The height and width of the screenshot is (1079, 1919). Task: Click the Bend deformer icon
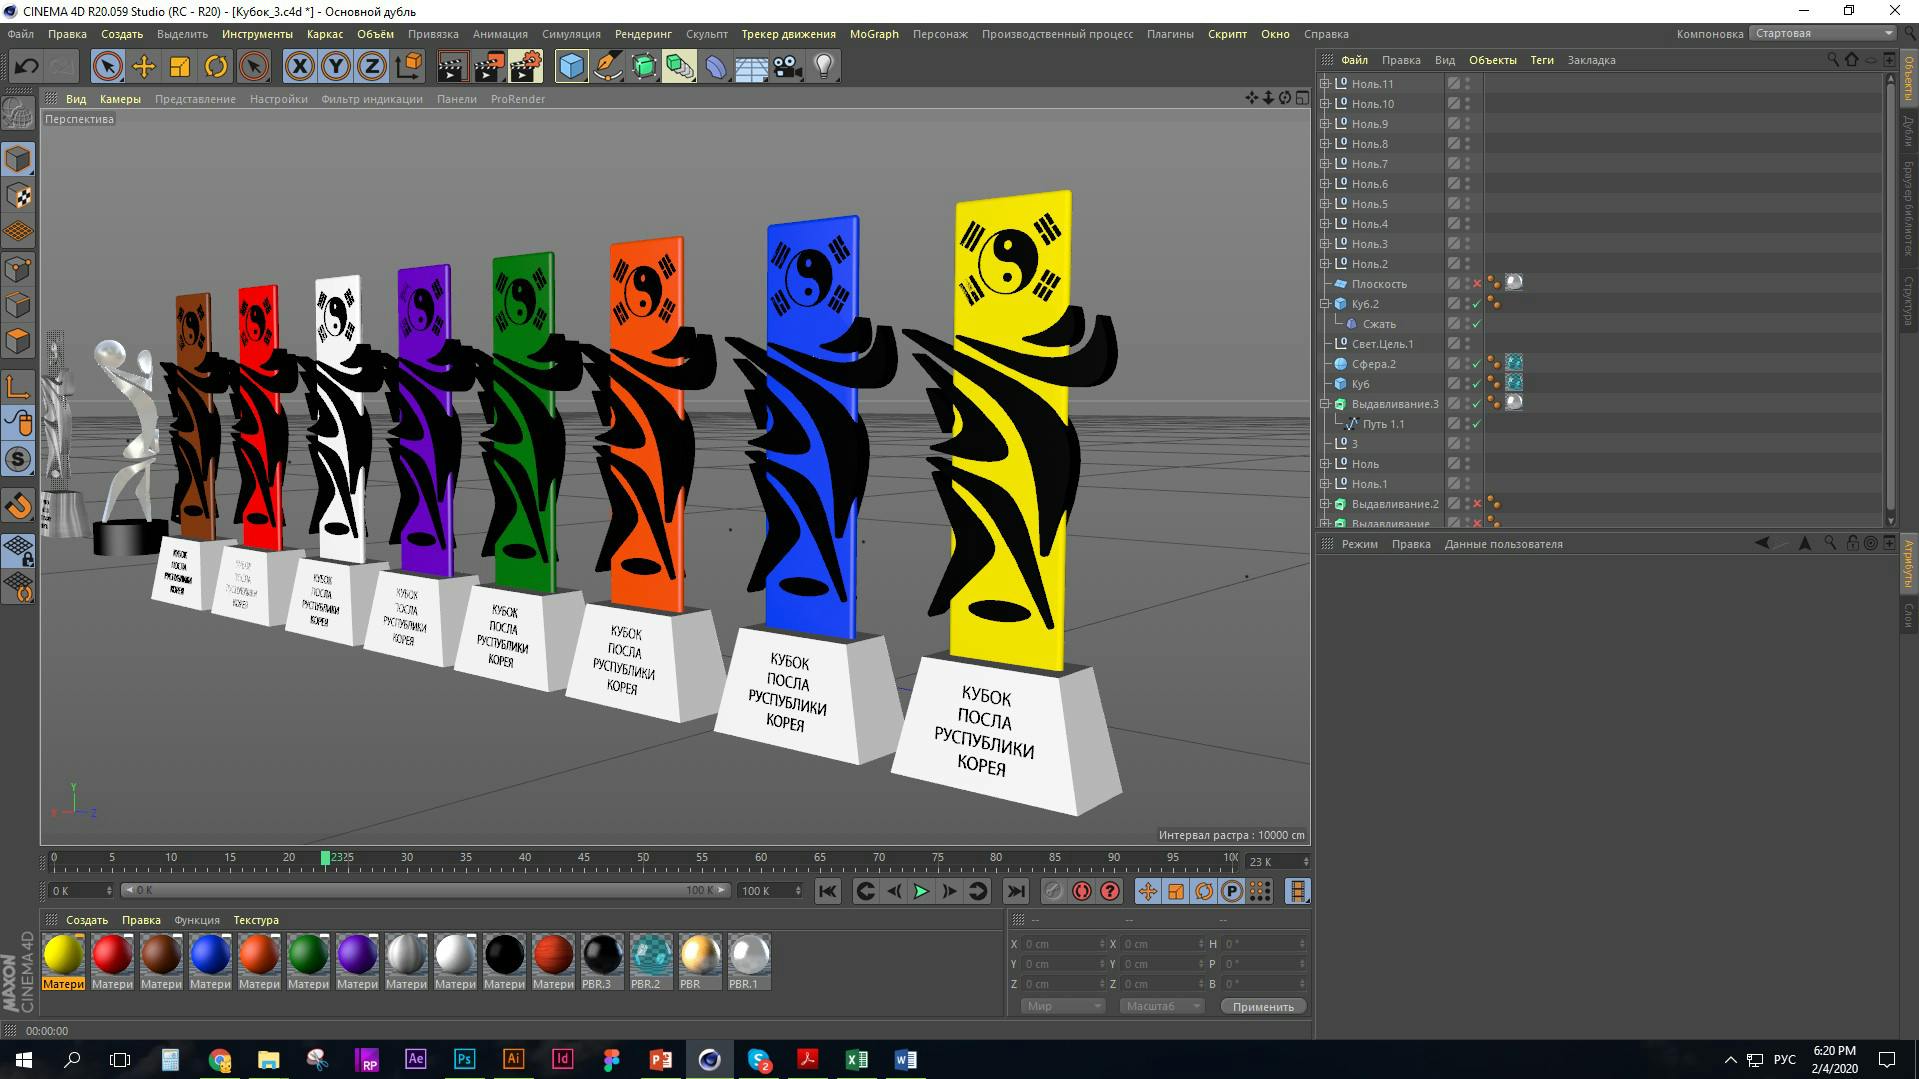pos(716,67)
